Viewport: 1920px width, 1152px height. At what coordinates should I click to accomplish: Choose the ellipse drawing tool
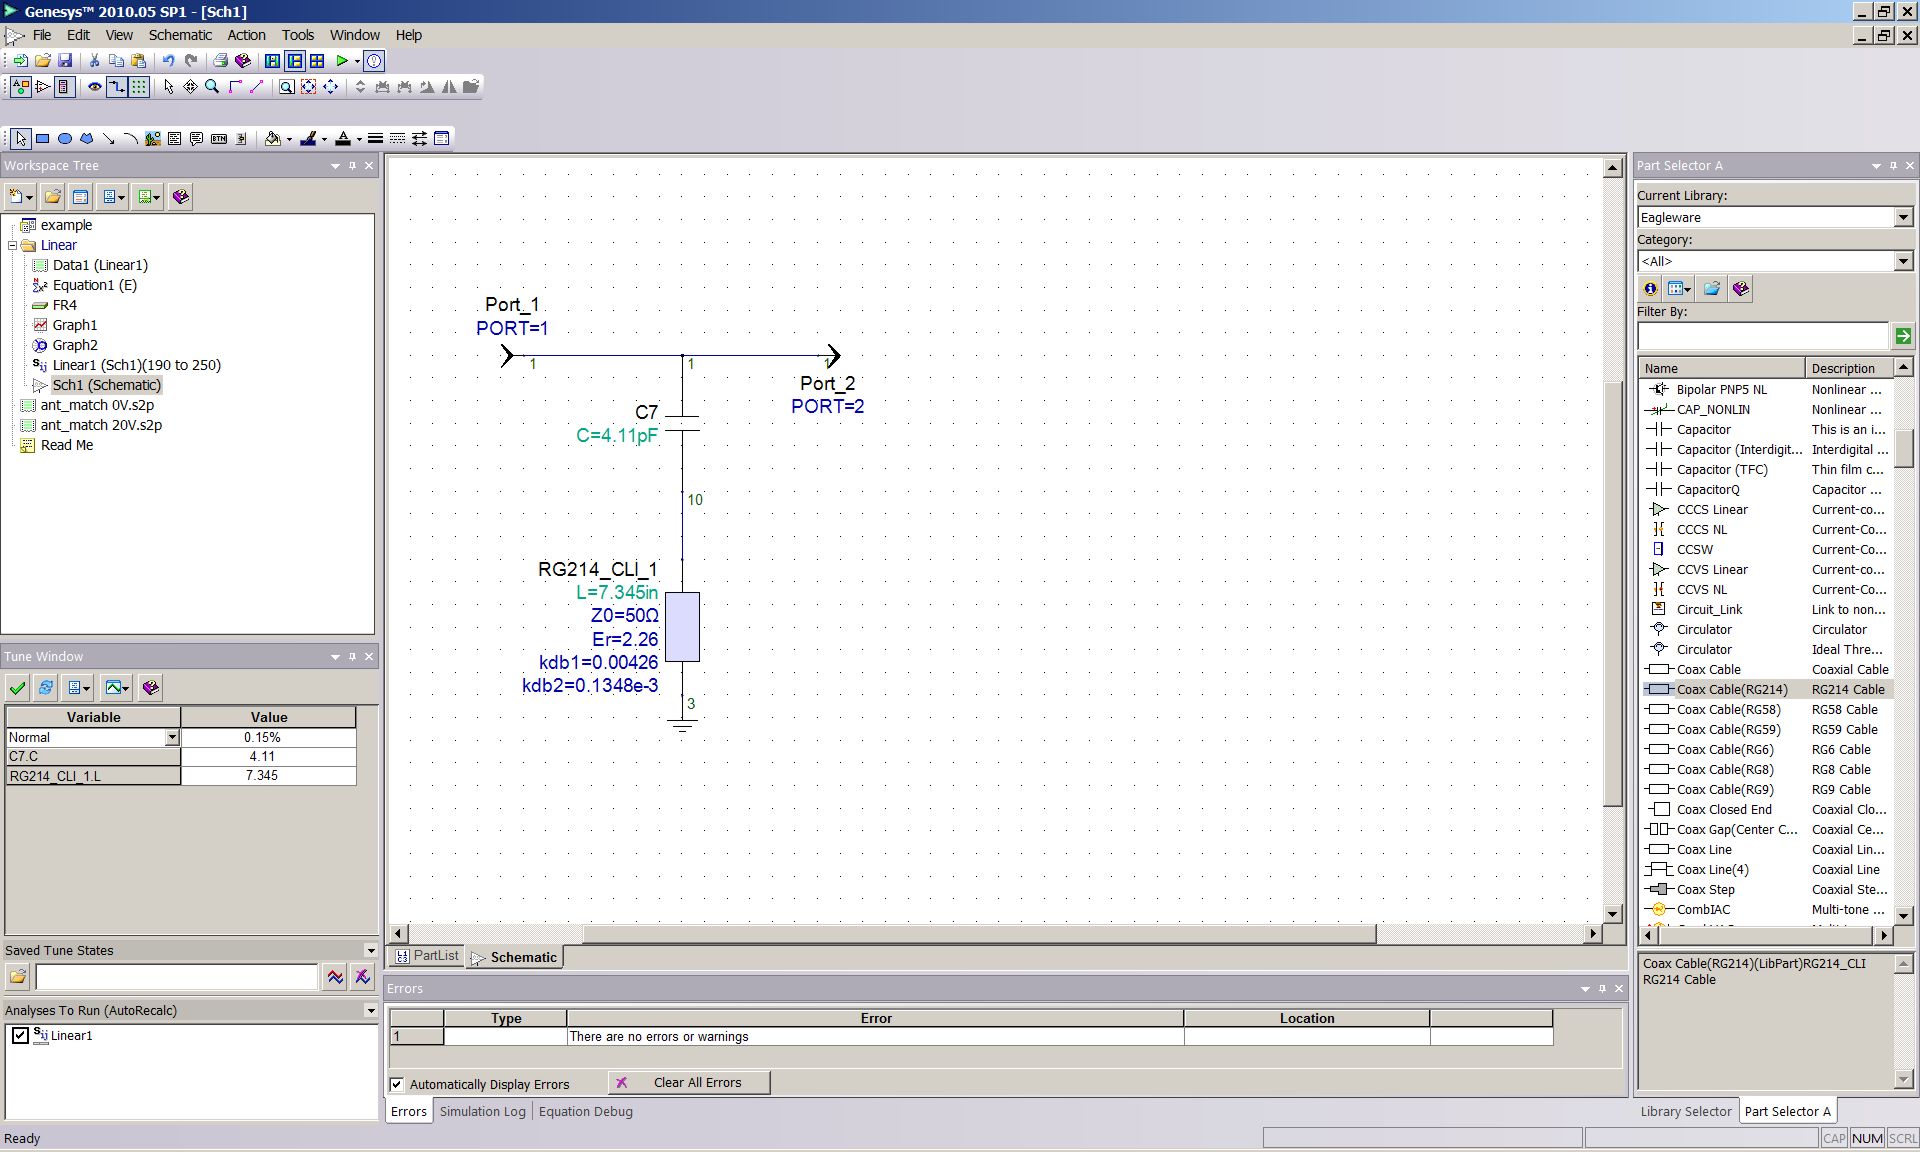[65, 139]
